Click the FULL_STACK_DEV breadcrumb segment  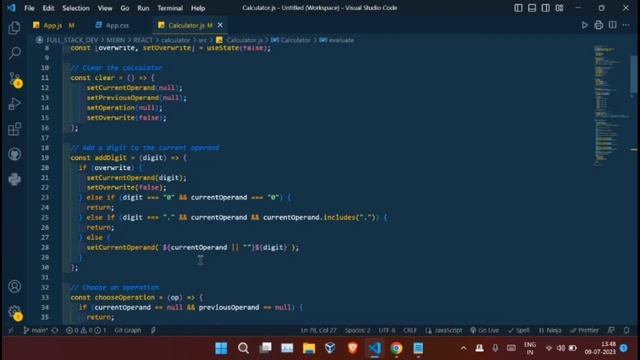72,40
